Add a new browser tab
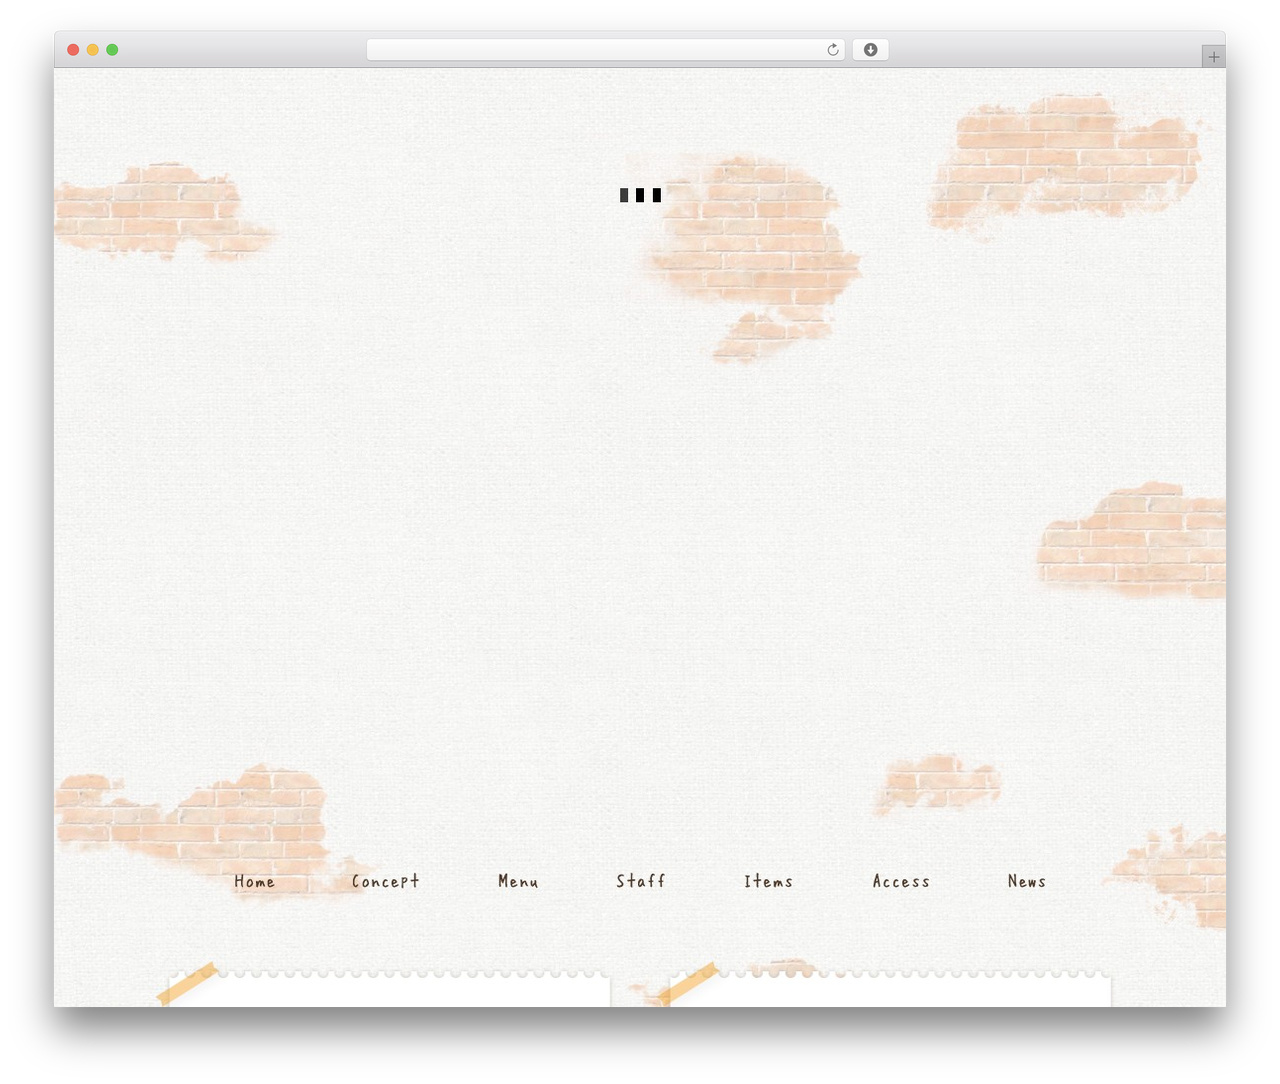The width and height of the screenshot is (1280, 1084). 1213,57
